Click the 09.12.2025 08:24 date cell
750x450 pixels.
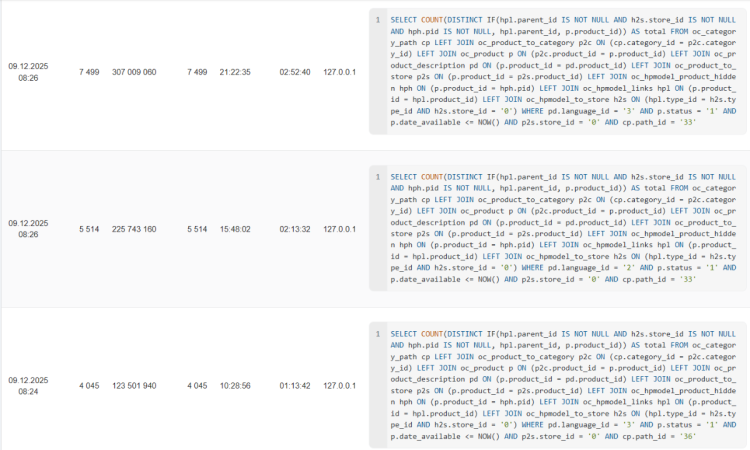pos(28,386)
